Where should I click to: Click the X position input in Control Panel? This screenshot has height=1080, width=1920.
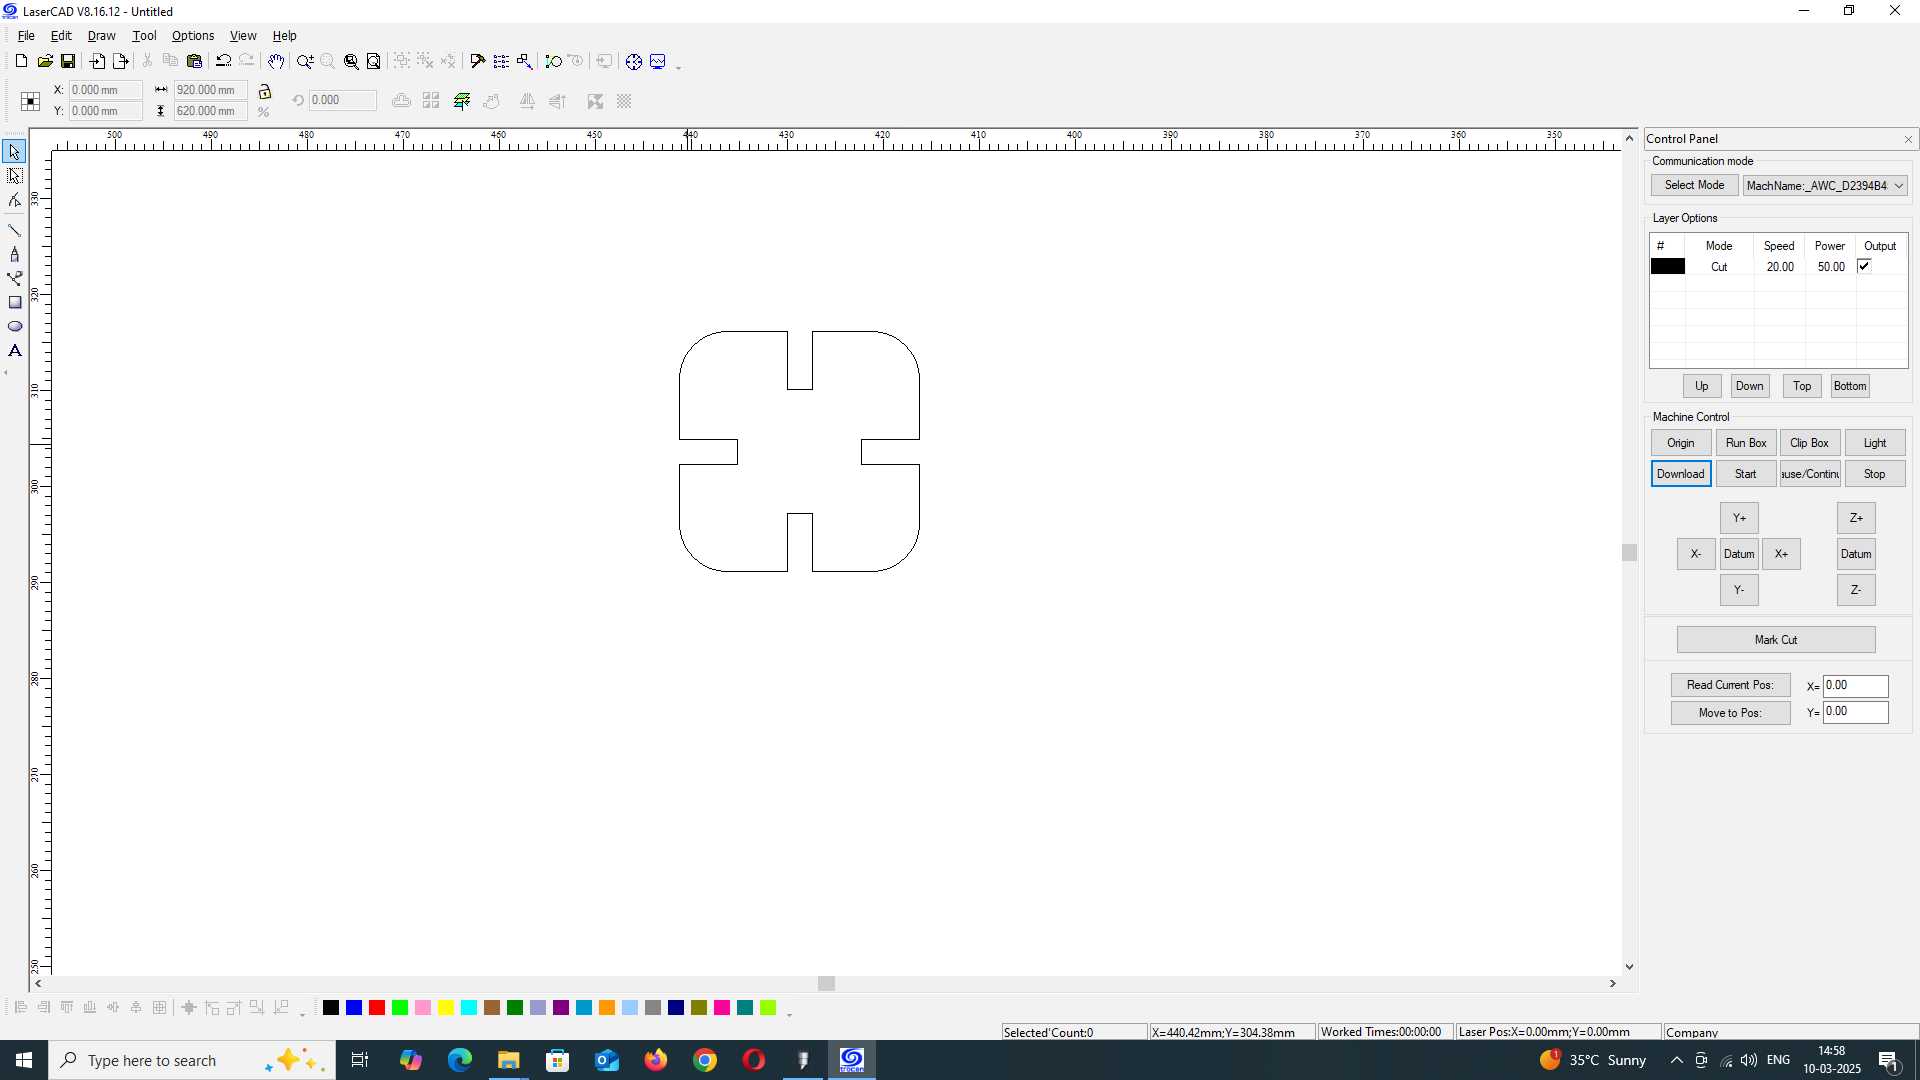[1855, 685]
